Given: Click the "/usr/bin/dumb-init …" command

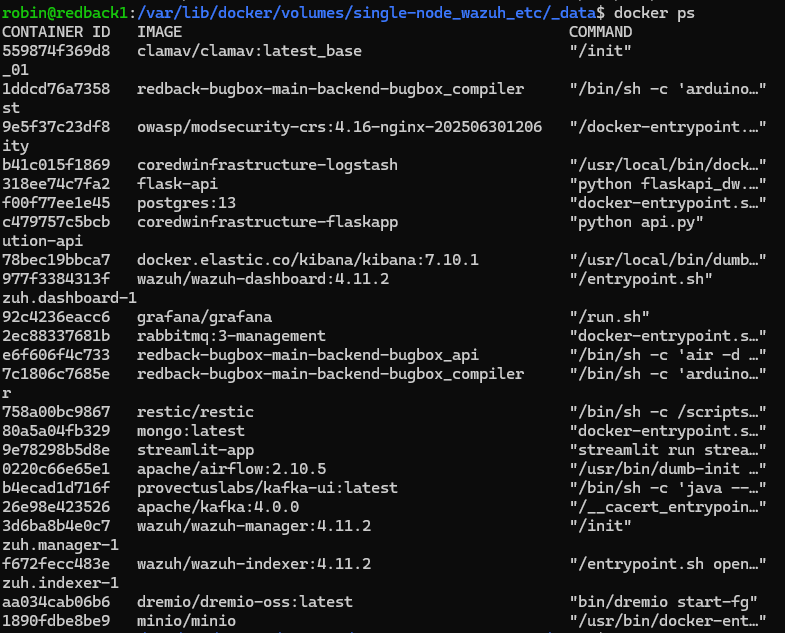Looking at the screenshot, I should pyautogui.click(x=668, y=470).
